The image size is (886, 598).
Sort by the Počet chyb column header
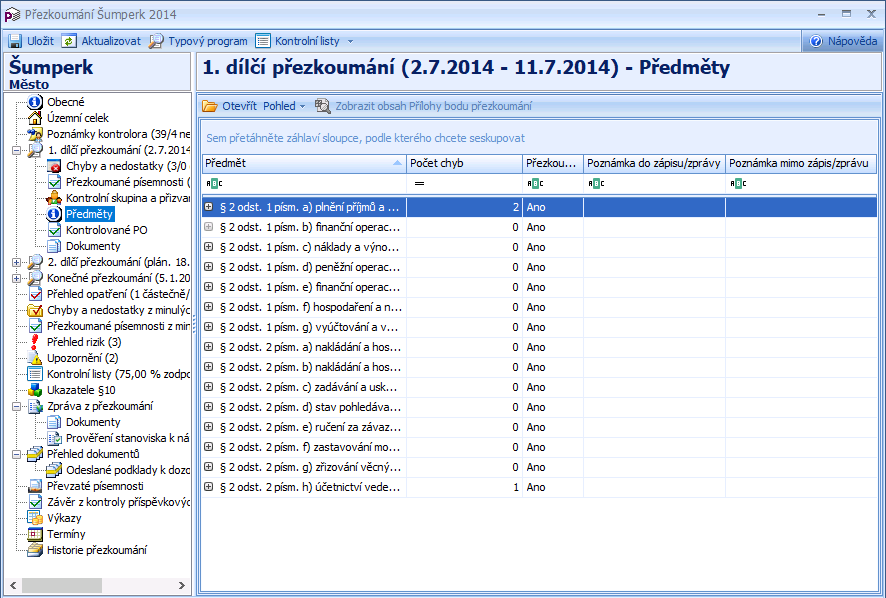pos(464,163)
